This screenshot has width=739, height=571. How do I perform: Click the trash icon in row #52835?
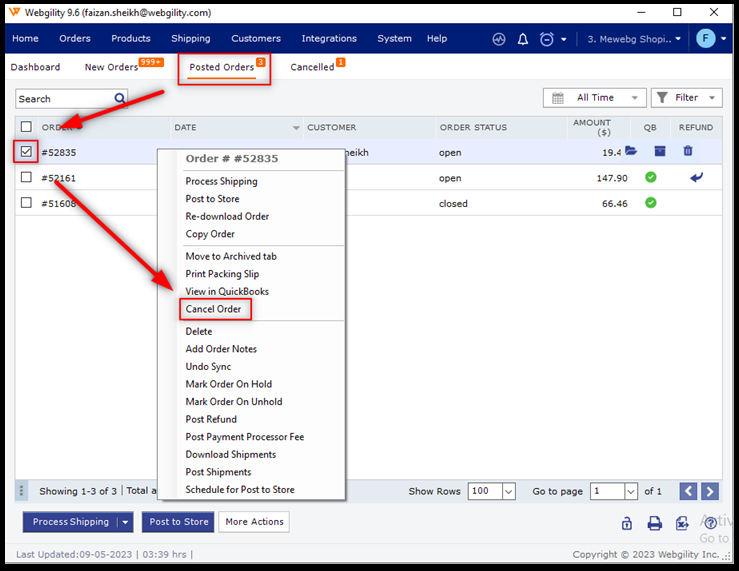click(688, 152)
